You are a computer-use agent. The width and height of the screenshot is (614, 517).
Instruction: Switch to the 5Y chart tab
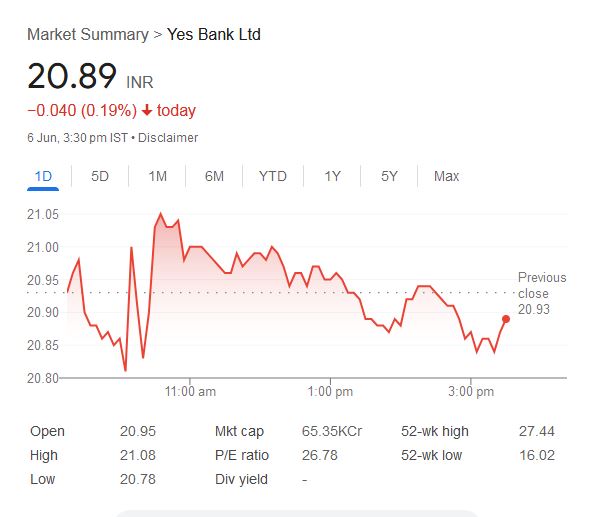tap(389, 176)
